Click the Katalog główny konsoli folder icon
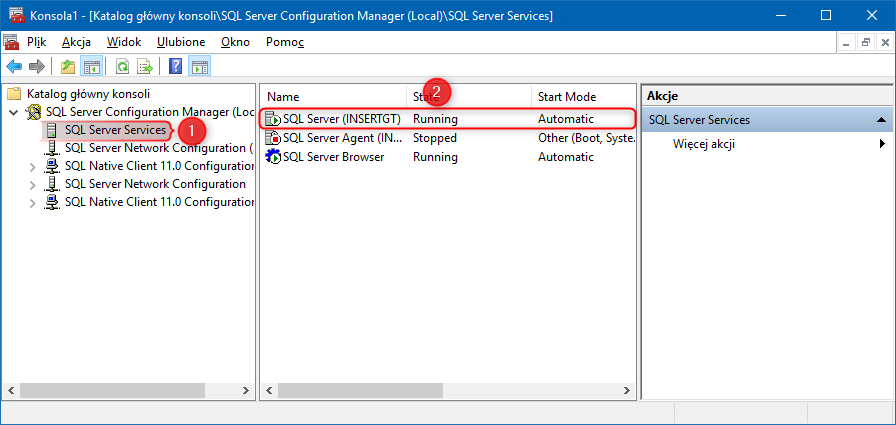The image size is (896, 425). coord(16,94)
